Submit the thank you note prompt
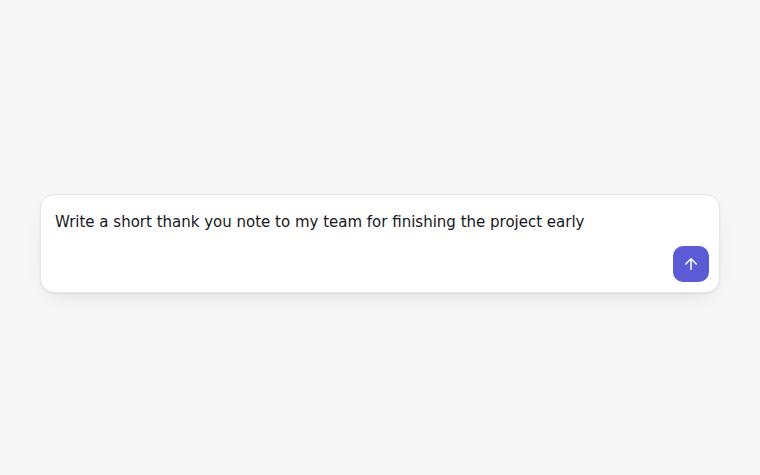The image size is (760, 475). coord(691,264)
